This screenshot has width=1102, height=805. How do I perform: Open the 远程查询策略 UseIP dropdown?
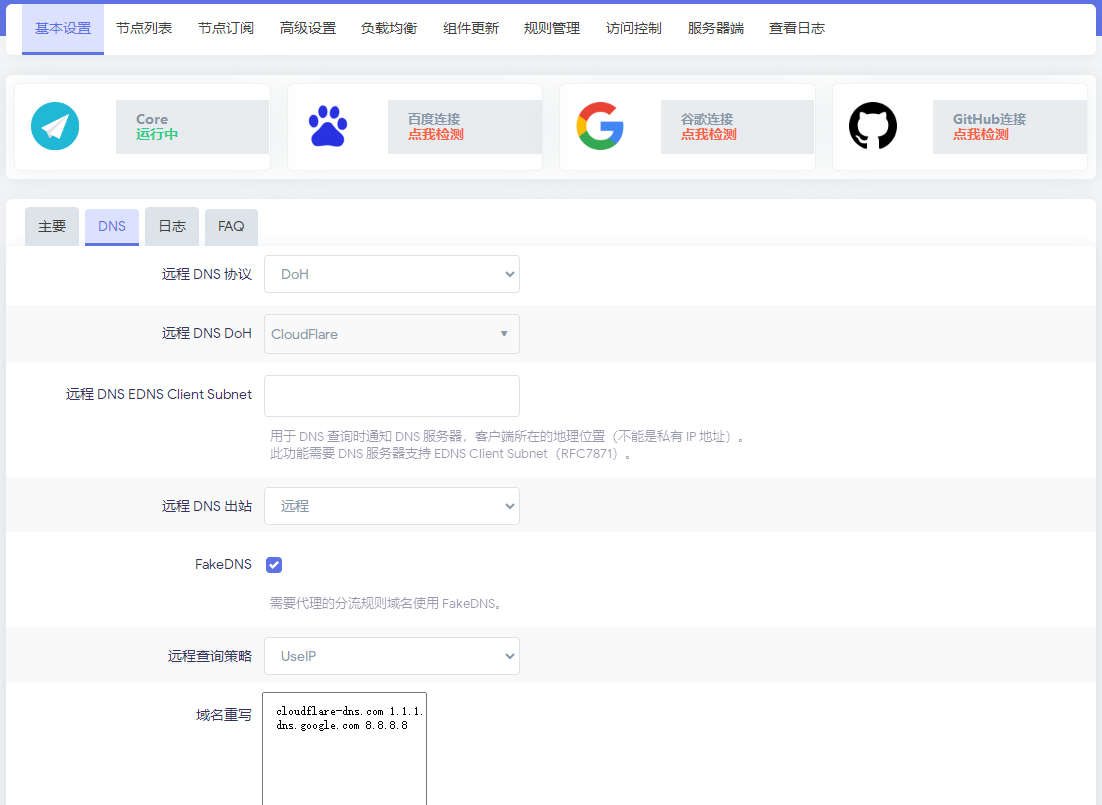(x=391, y=656)
